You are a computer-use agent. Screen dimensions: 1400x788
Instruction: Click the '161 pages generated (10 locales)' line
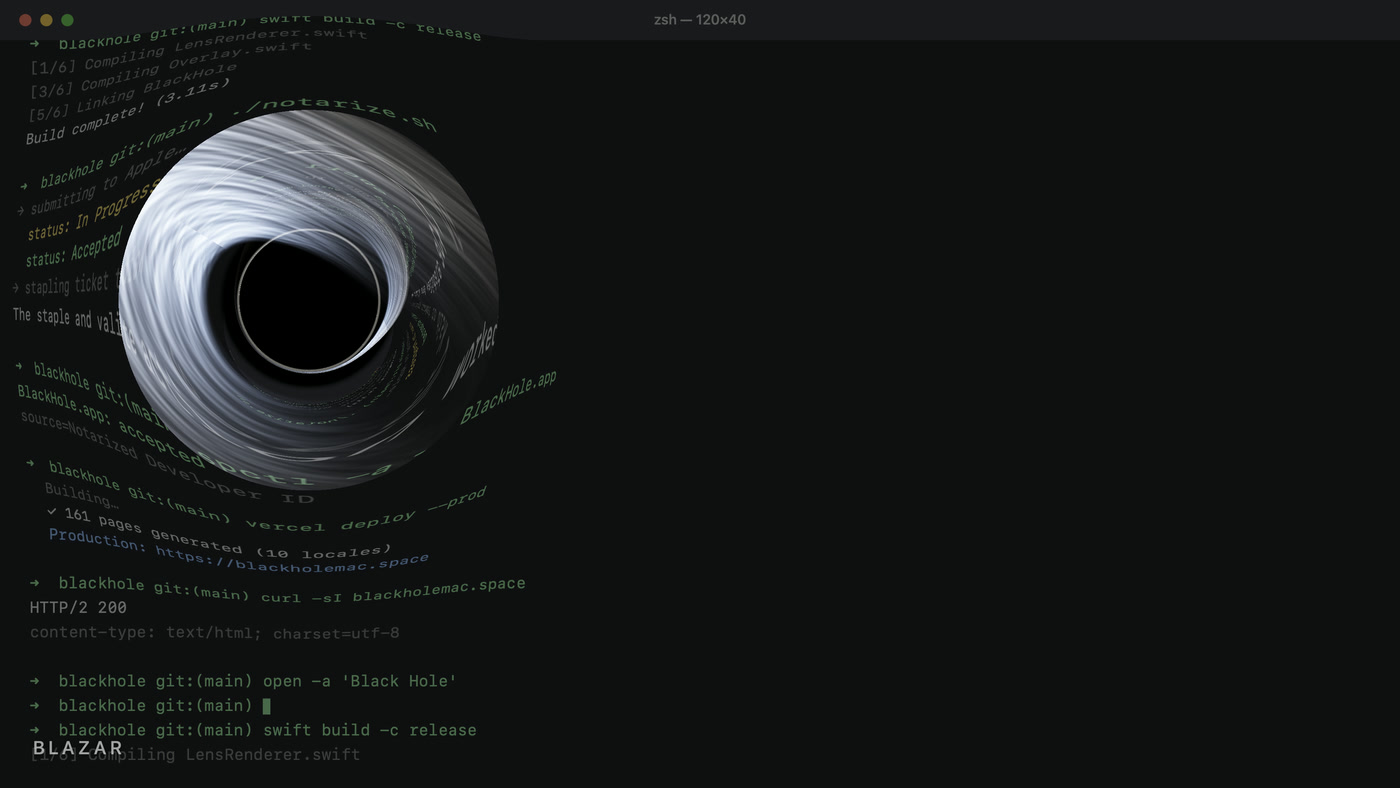pyautogui.click(x=218, y=535)
